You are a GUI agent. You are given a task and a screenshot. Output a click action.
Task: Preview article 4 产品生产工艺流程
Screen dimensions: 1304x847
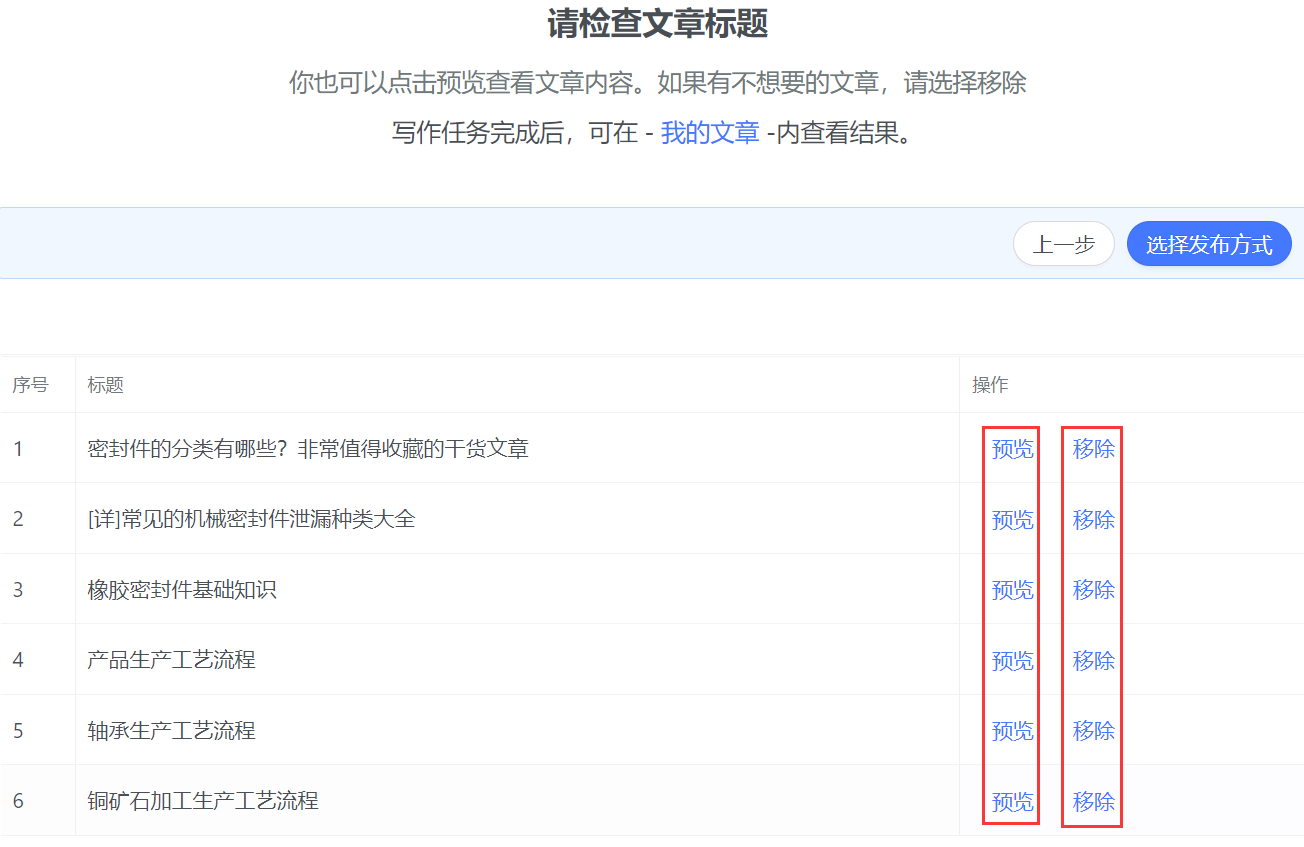pyautogui.click(x=1012, y=661)
